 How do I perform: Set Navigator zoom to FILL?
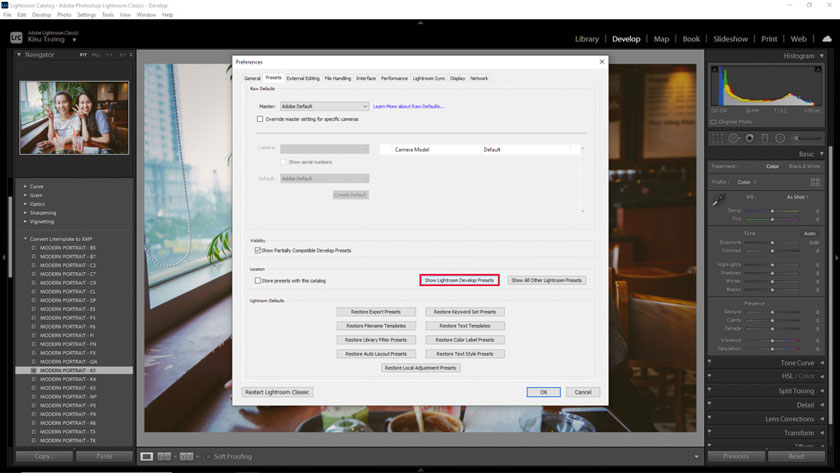point(96,55)
